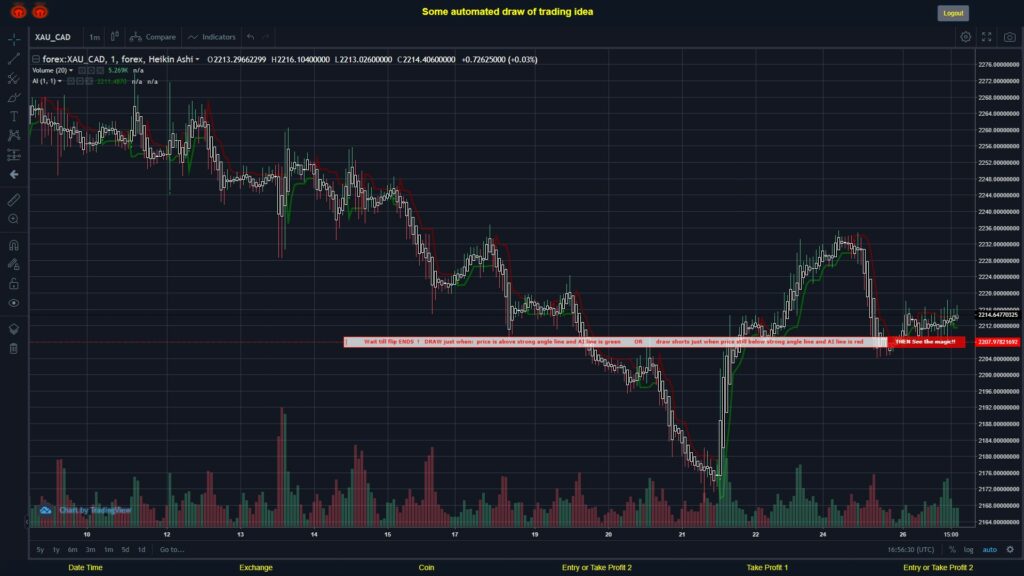This screenshot has width=1024, height=576.
Task: Activate the zoom-in tool
Action: 14,219
